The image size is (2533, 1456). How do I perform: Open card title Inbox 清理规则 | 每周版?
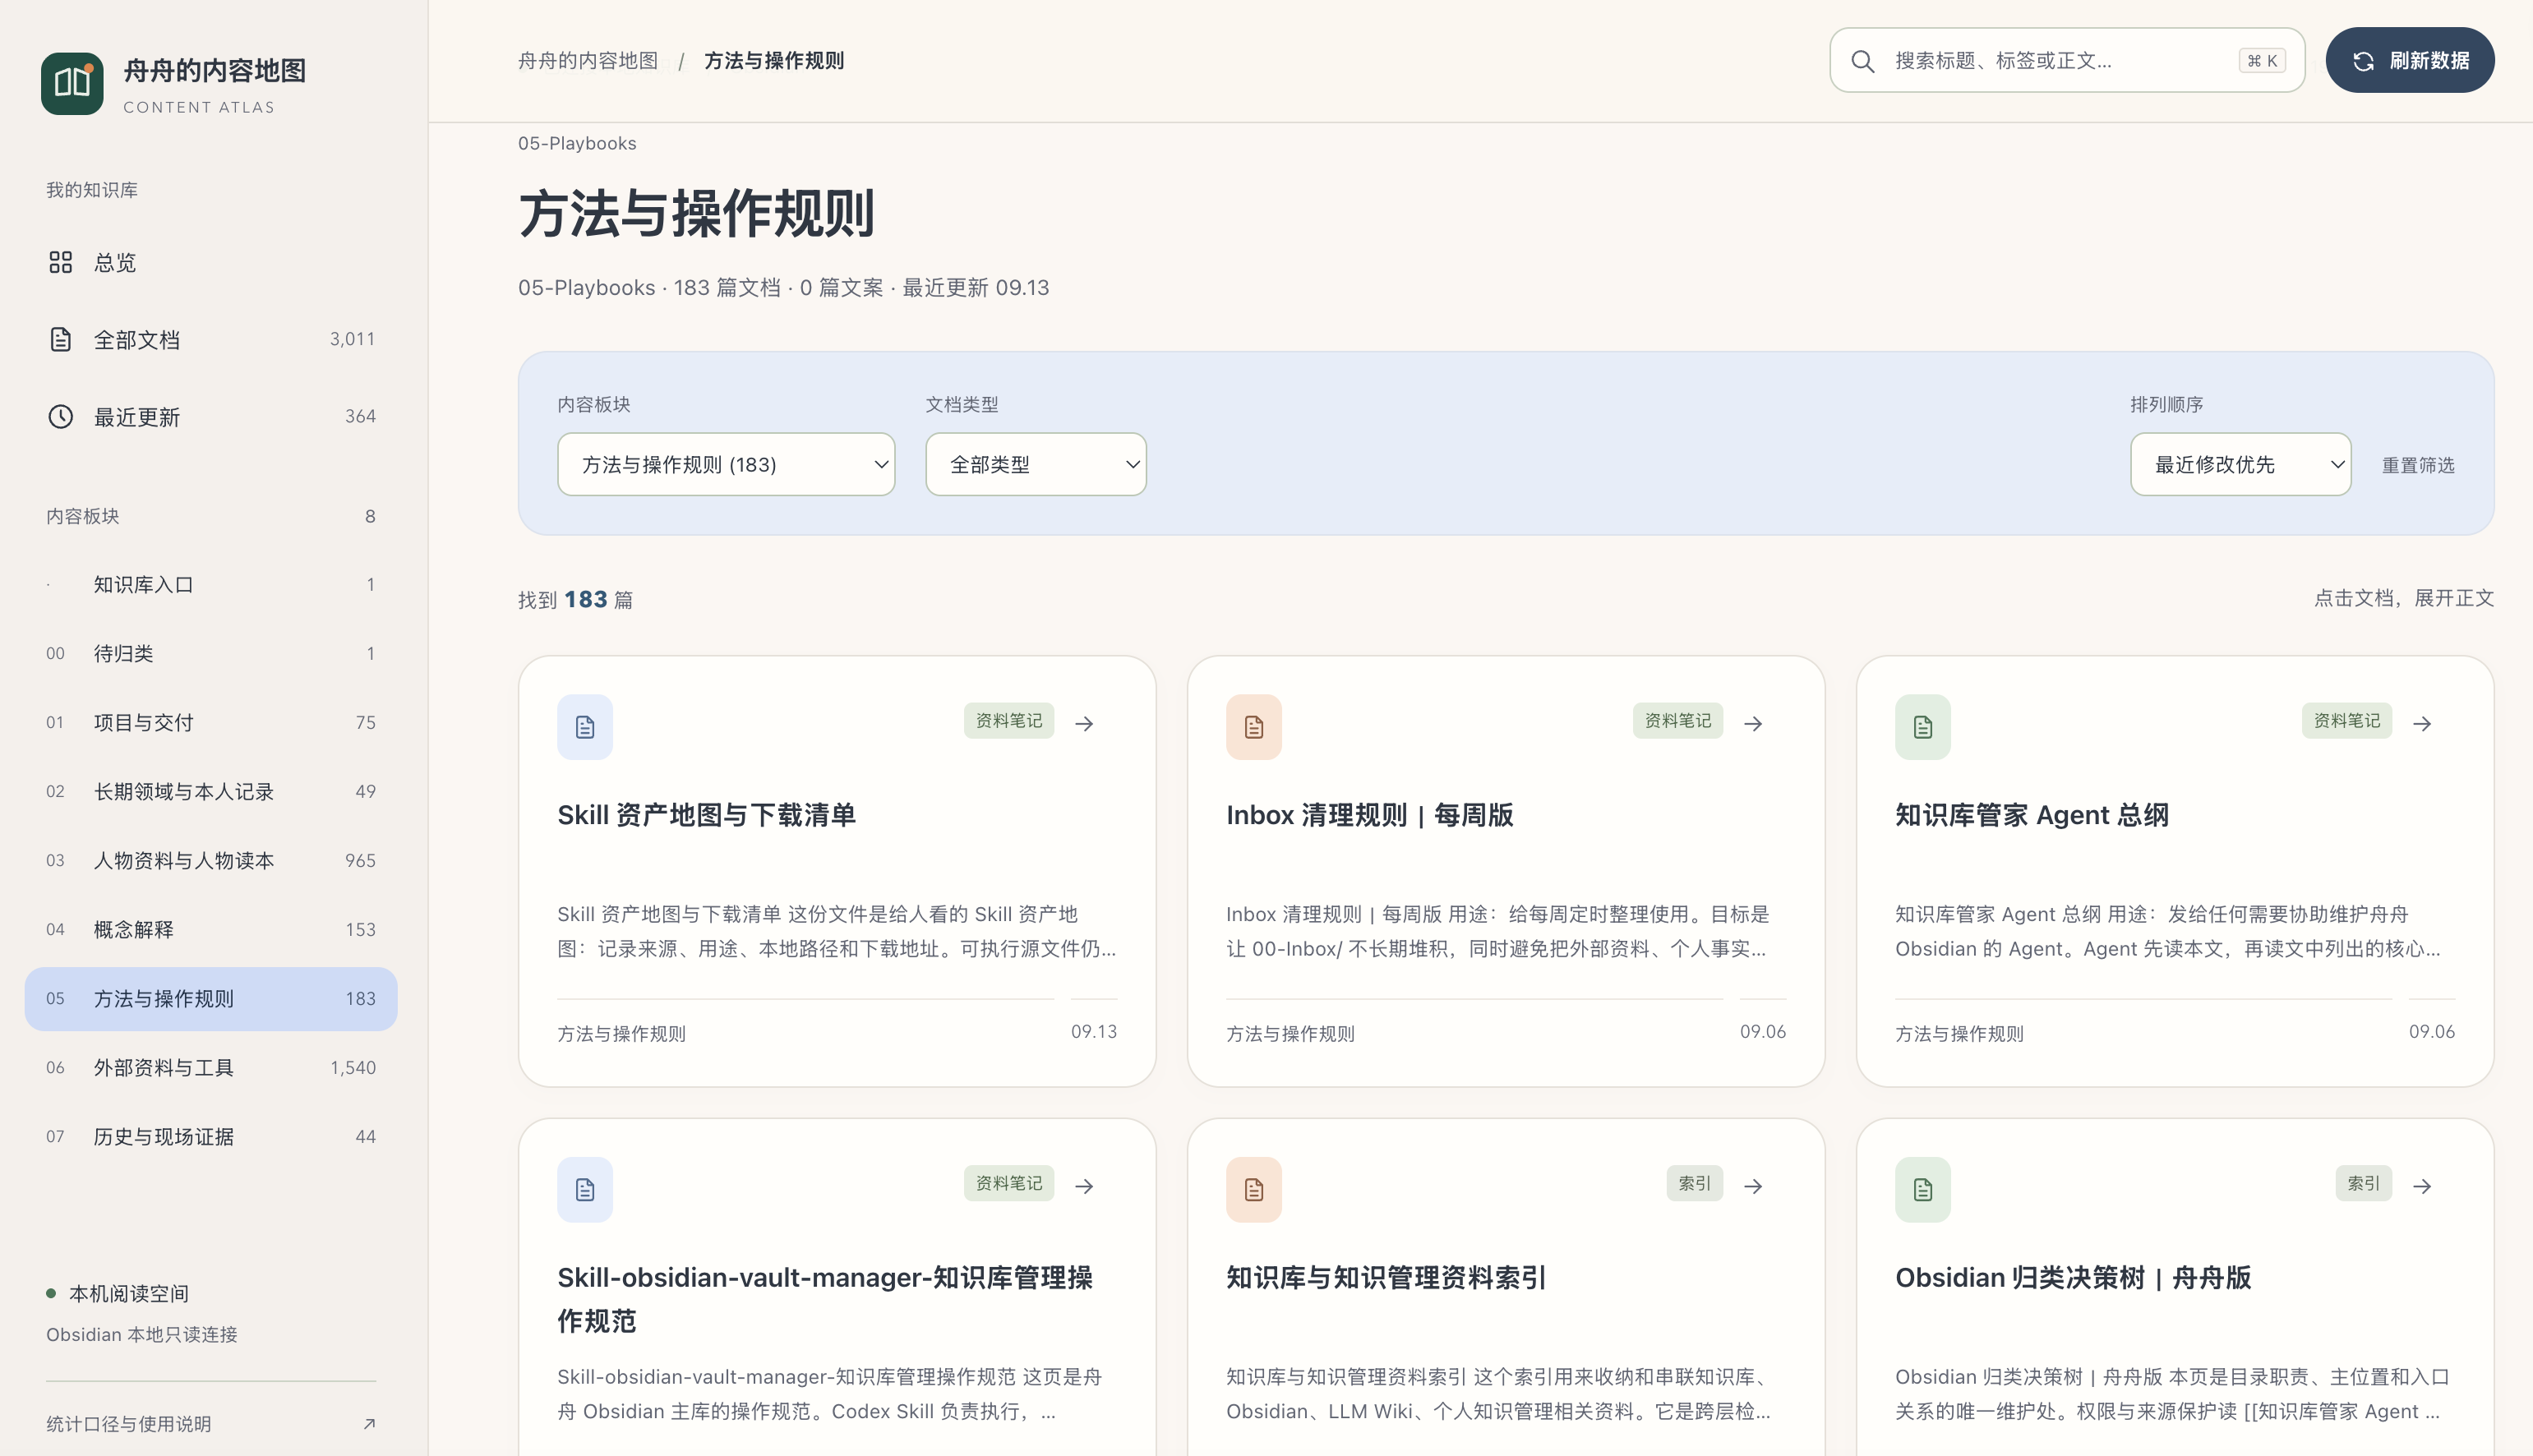1369,815
